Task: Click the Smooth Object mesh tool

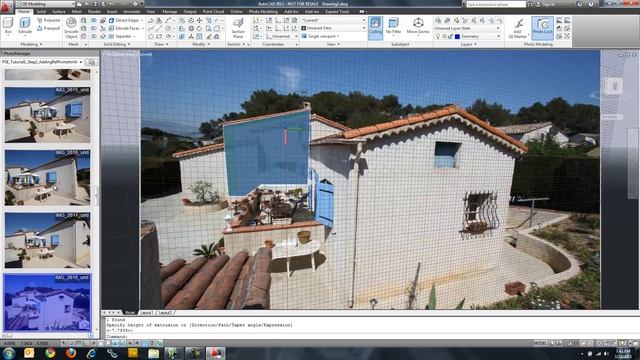Action: pyautogui.click(x=71, y=28)
